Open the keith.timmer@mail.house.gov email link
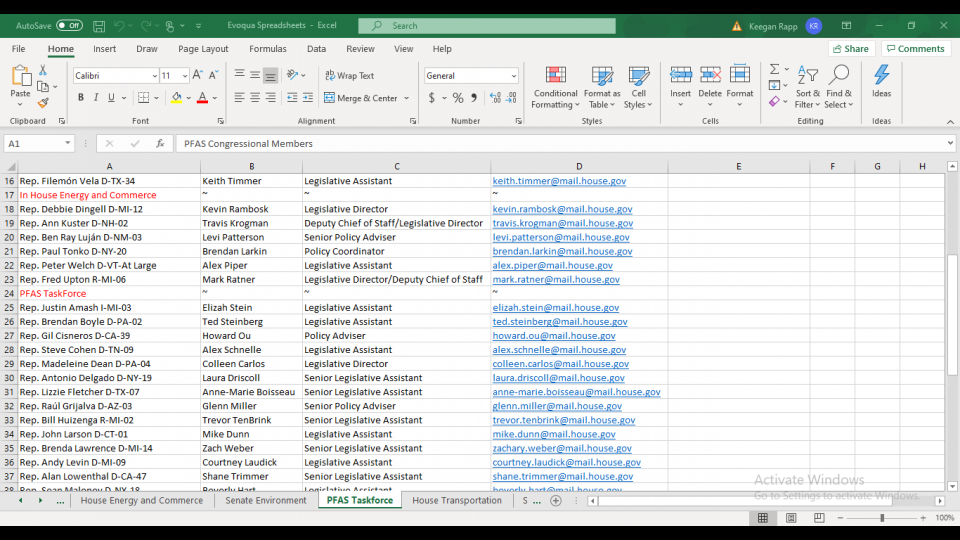Viewport: 960px width, 540px height. coord(559,181)
